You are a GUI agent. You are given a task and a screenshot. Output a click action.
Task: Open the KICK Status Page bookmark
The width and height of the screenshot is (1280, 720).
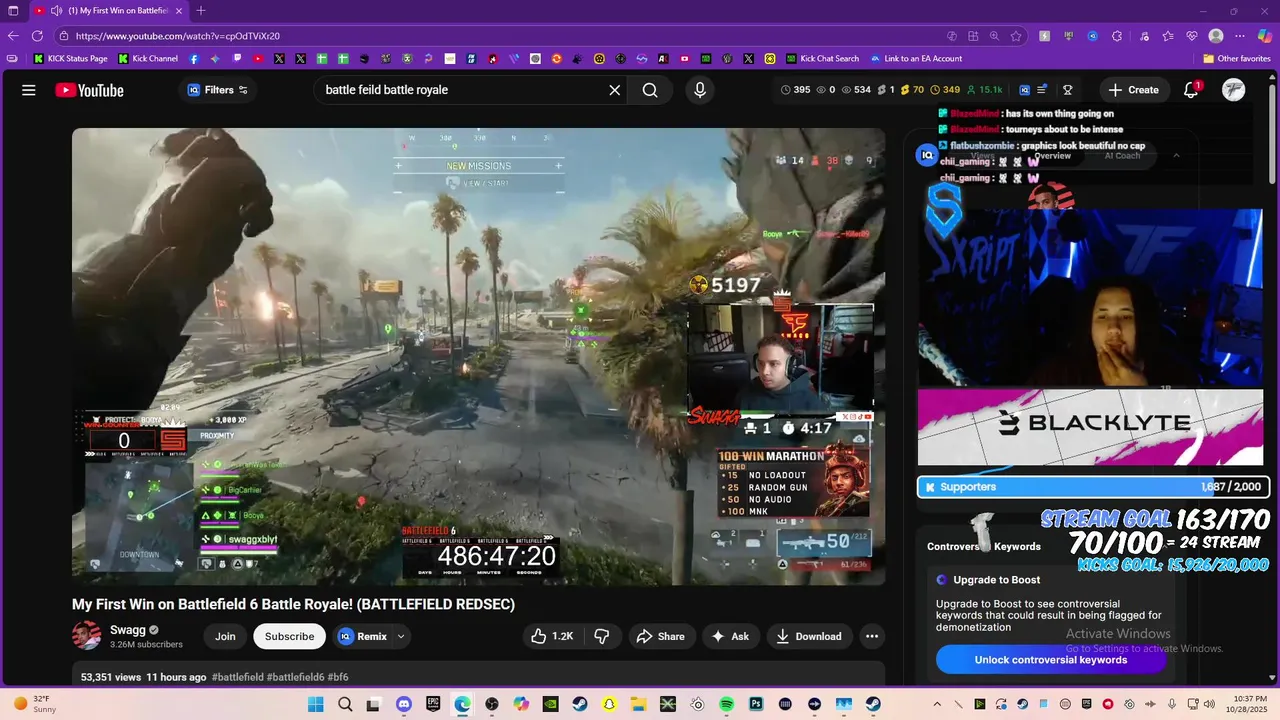click(x=70, y=59)
